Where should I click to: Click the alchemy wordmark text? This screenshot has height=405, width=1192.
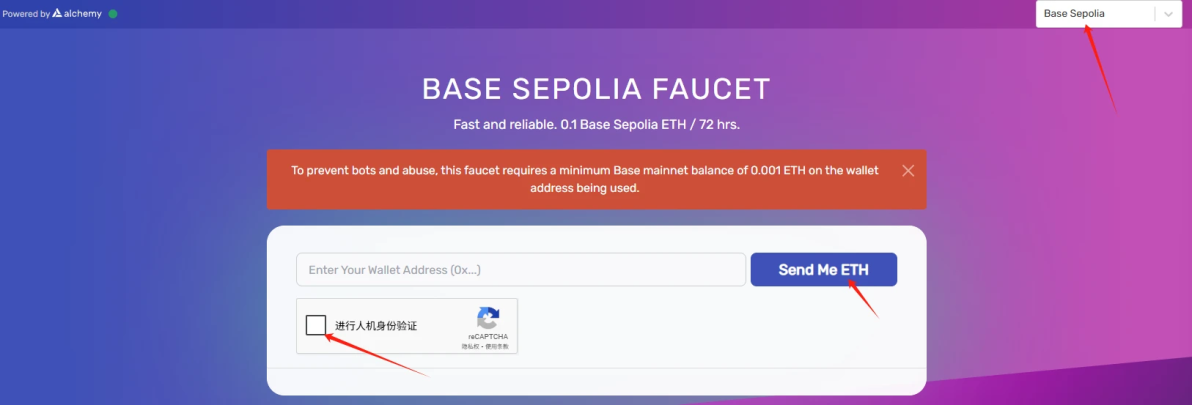point(84,14)
